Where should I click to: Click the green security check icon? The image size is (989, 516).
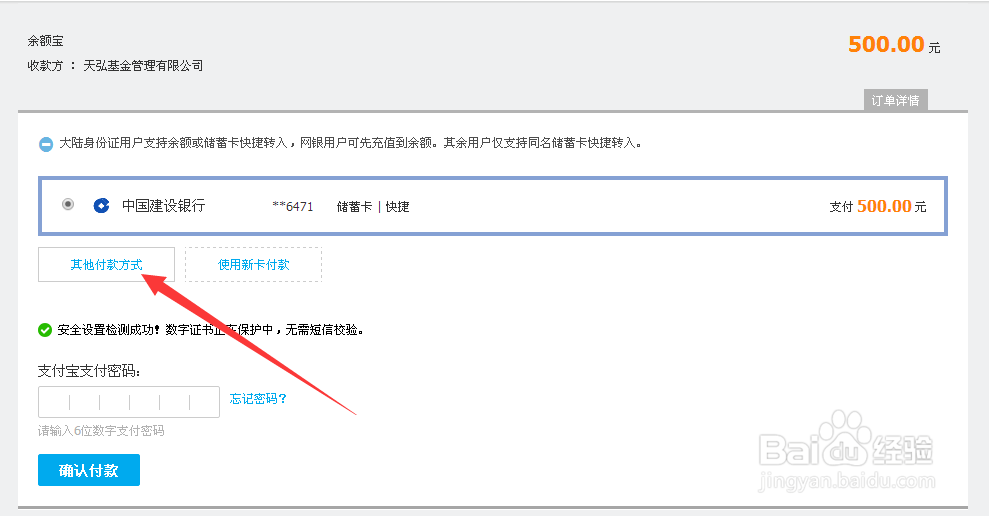[x=45, y=330]
